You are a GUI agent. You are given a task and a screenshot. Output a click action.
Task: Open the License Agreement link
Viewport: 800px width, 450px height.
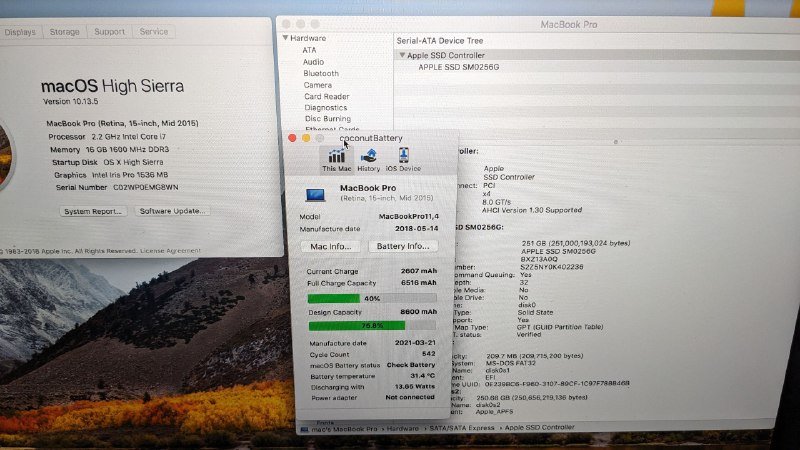pyautogui.click(x=170, y=251)
